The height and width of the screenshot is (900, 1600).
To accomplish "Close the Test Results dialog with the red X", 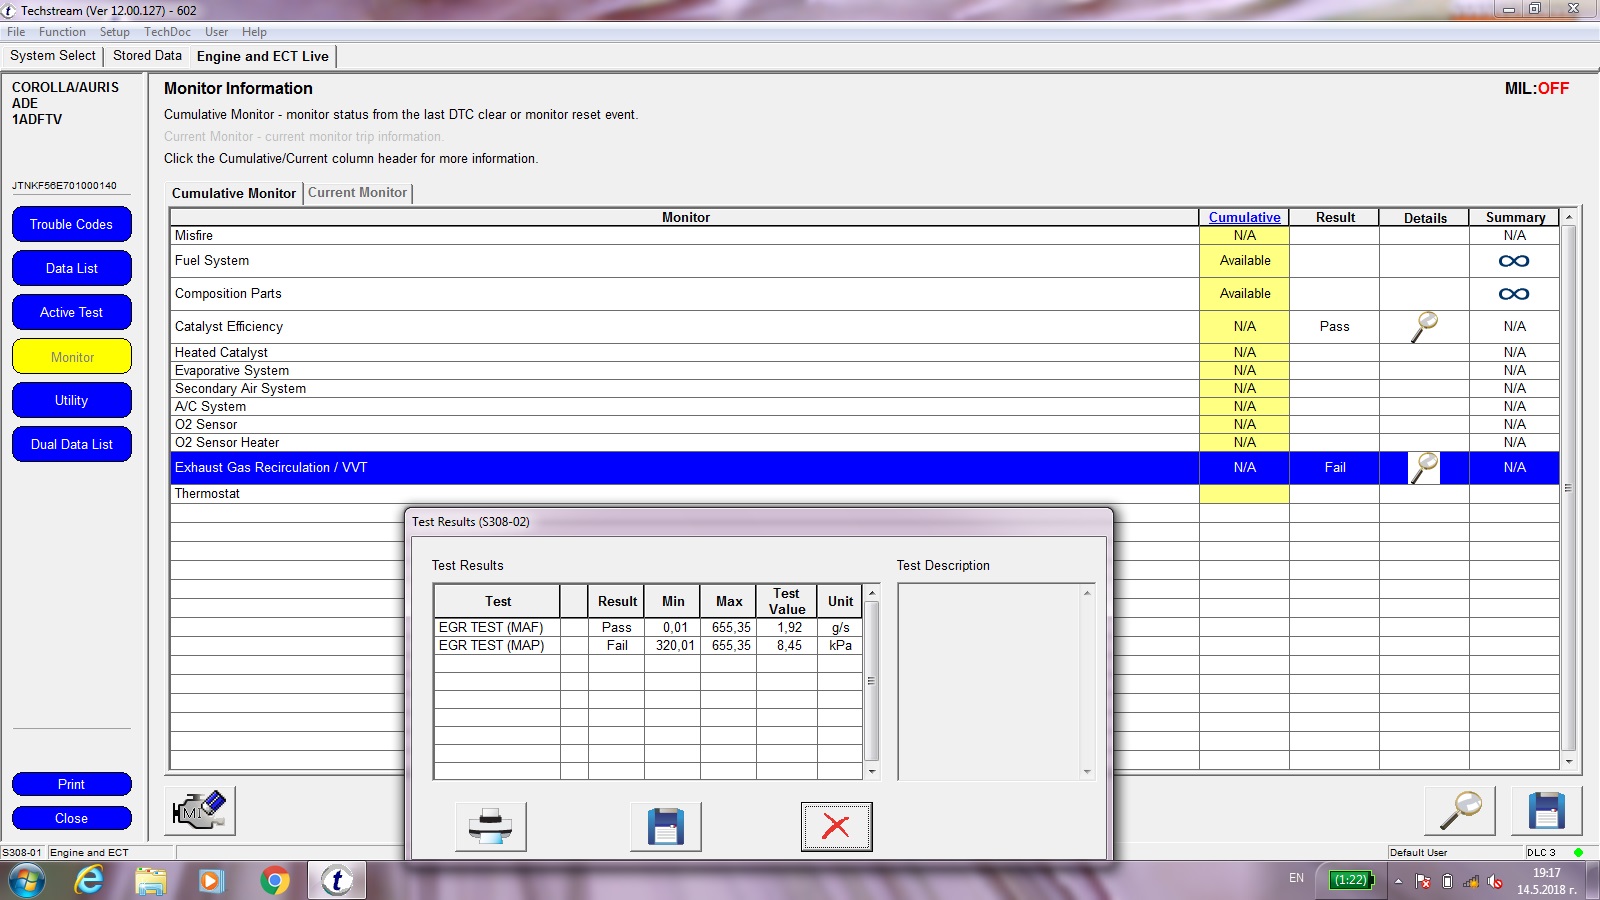I will pos(836,827).
